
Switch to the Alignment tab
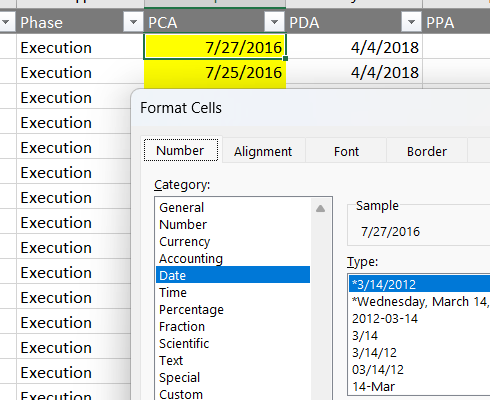tap(263, 152)
